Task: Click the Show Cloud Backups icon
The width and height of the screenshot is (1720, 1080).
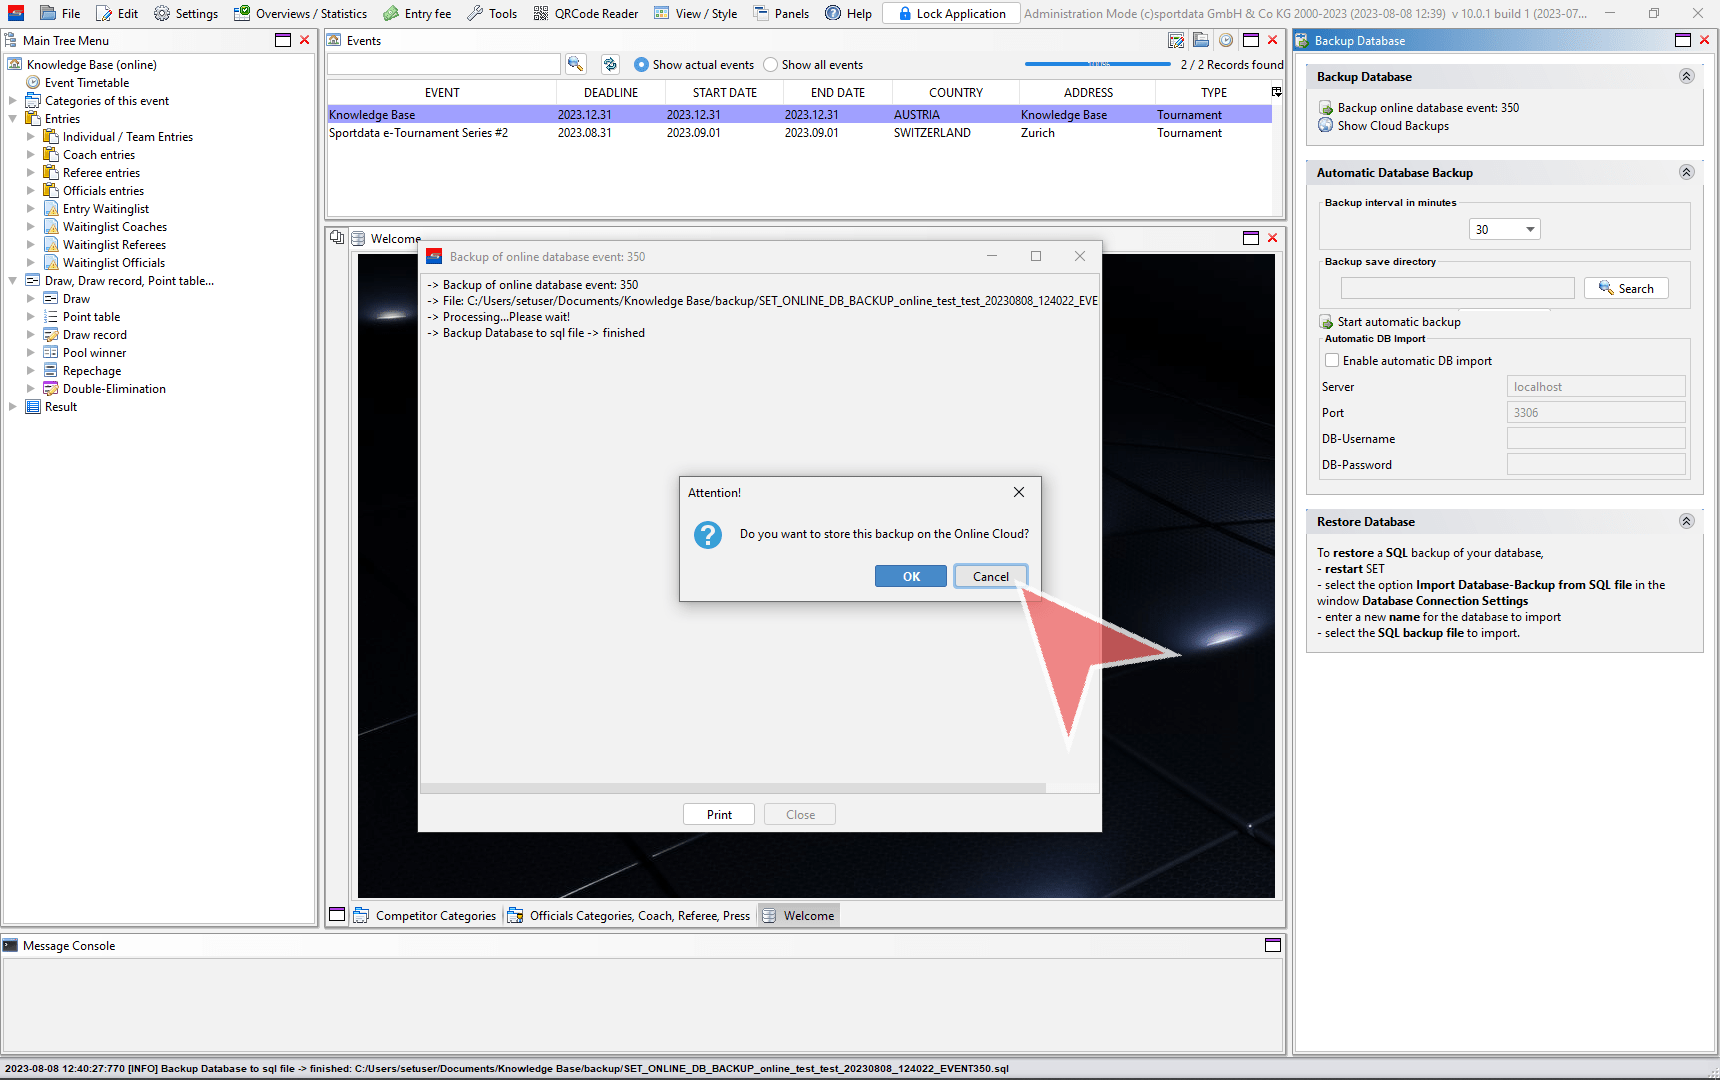Action: coord(1326,126)
